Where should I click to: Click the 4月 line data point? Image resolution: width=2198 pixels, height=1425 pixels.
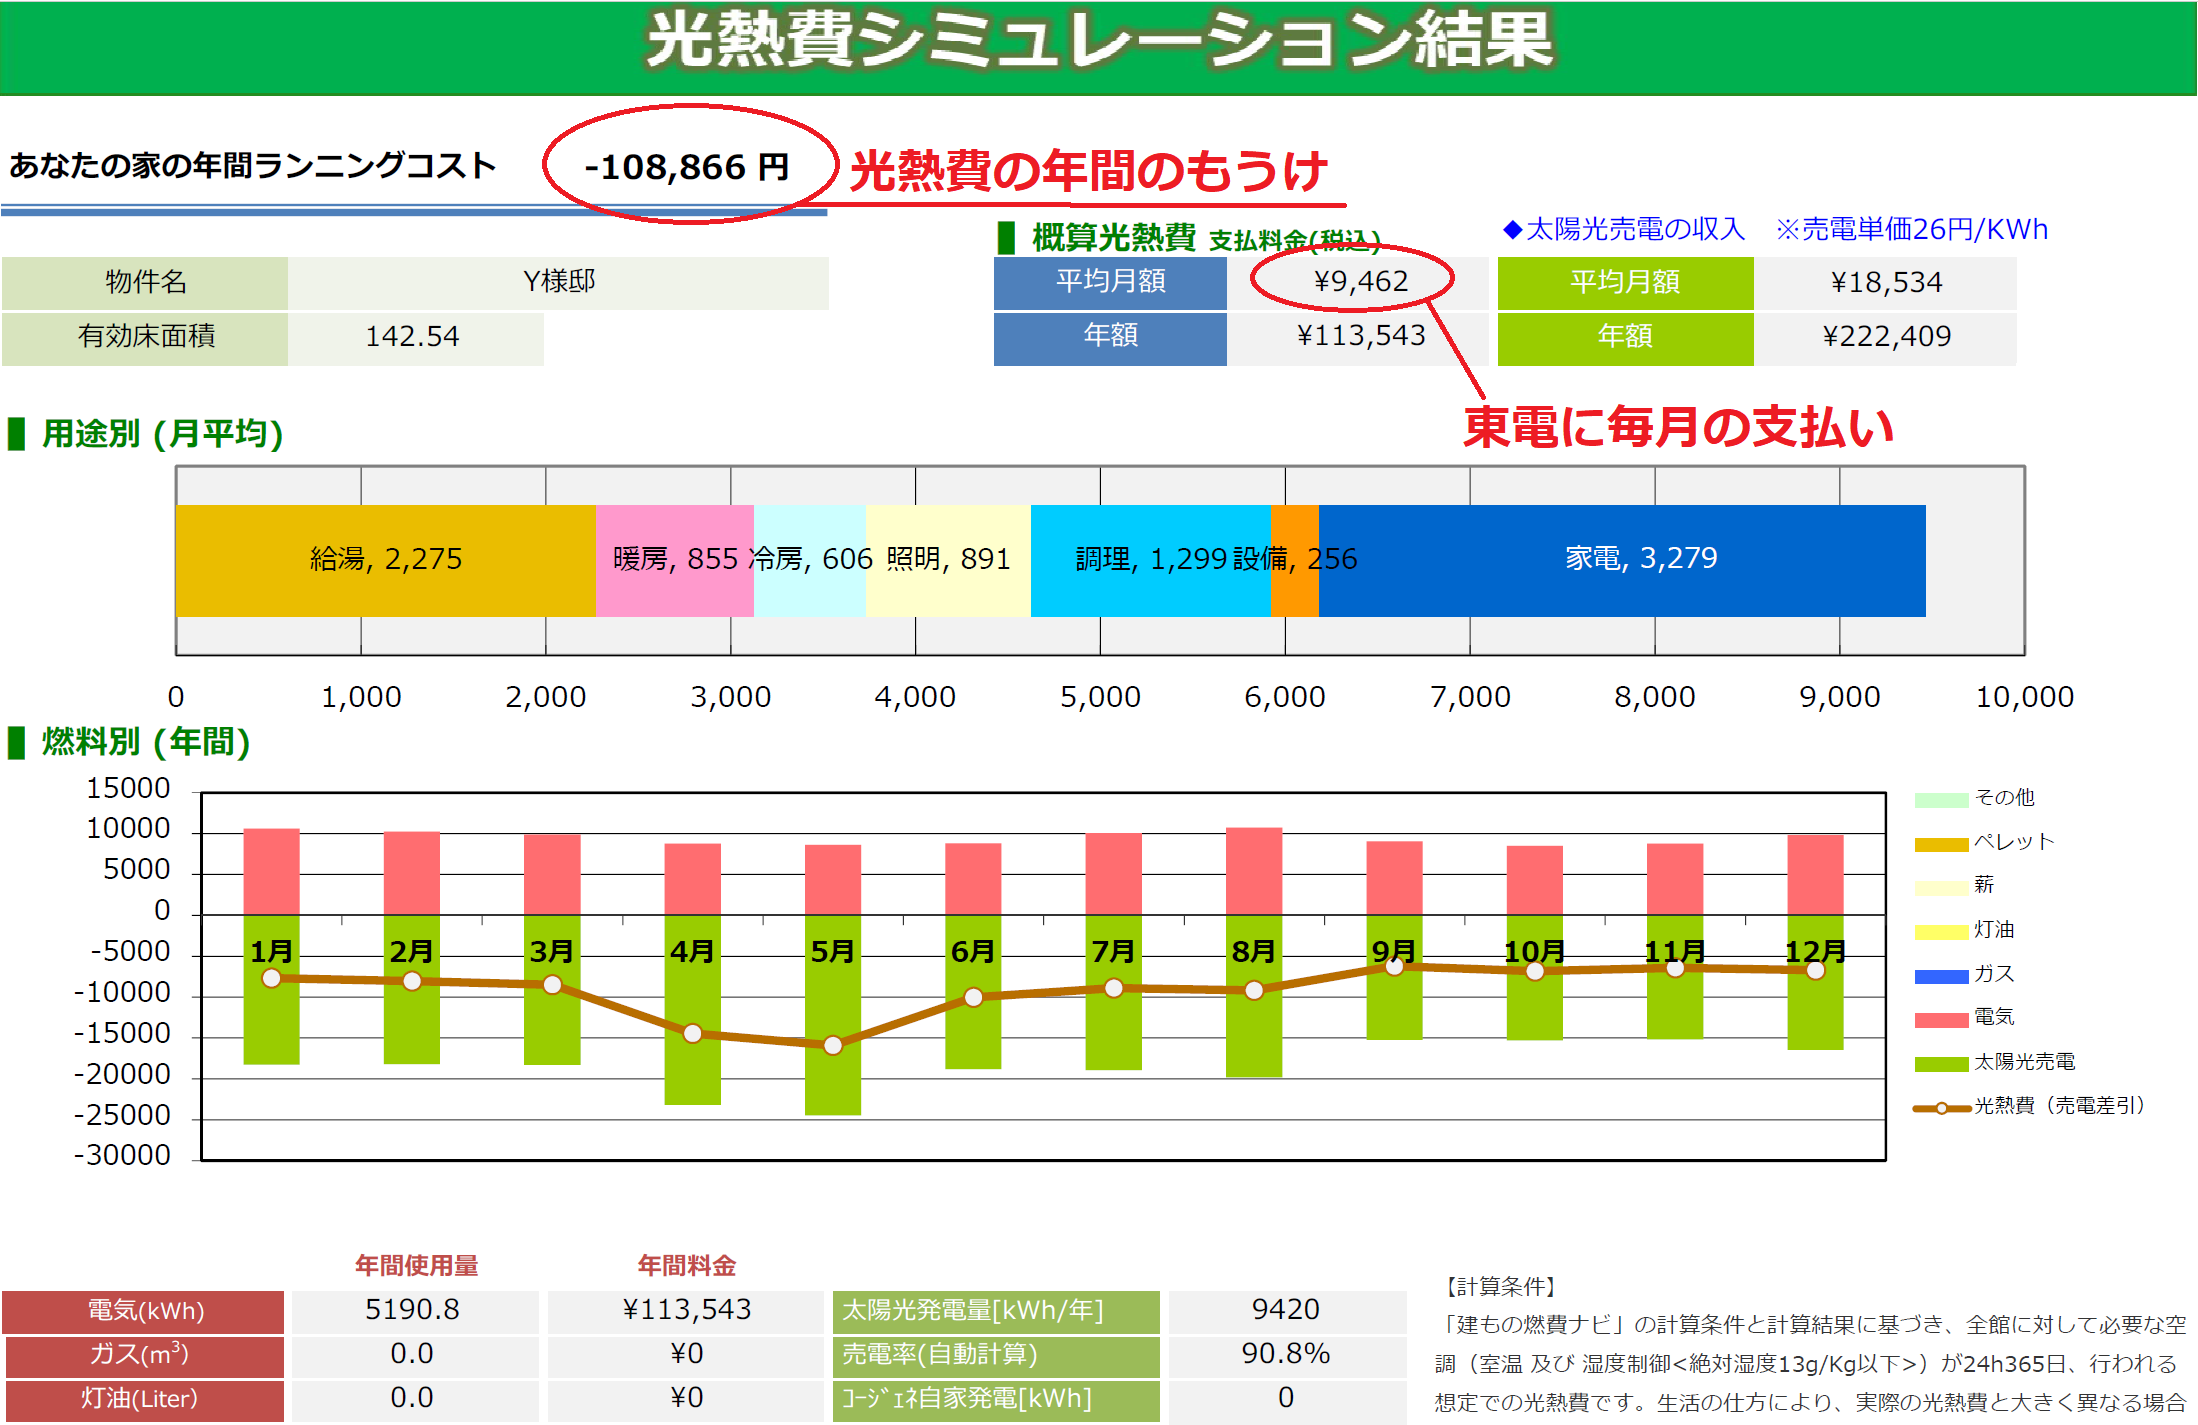pyautogui.click(x=693, y=1033)
